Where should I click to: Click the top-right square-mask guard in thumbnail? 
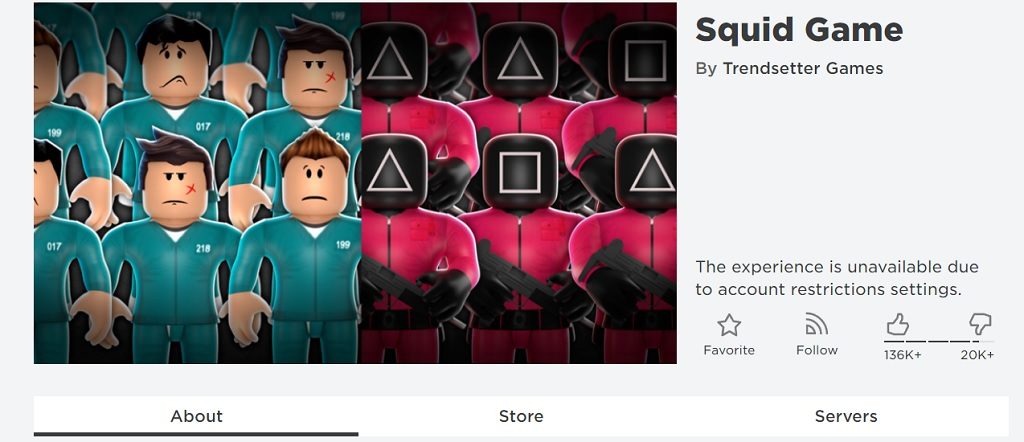coord(645,61)
